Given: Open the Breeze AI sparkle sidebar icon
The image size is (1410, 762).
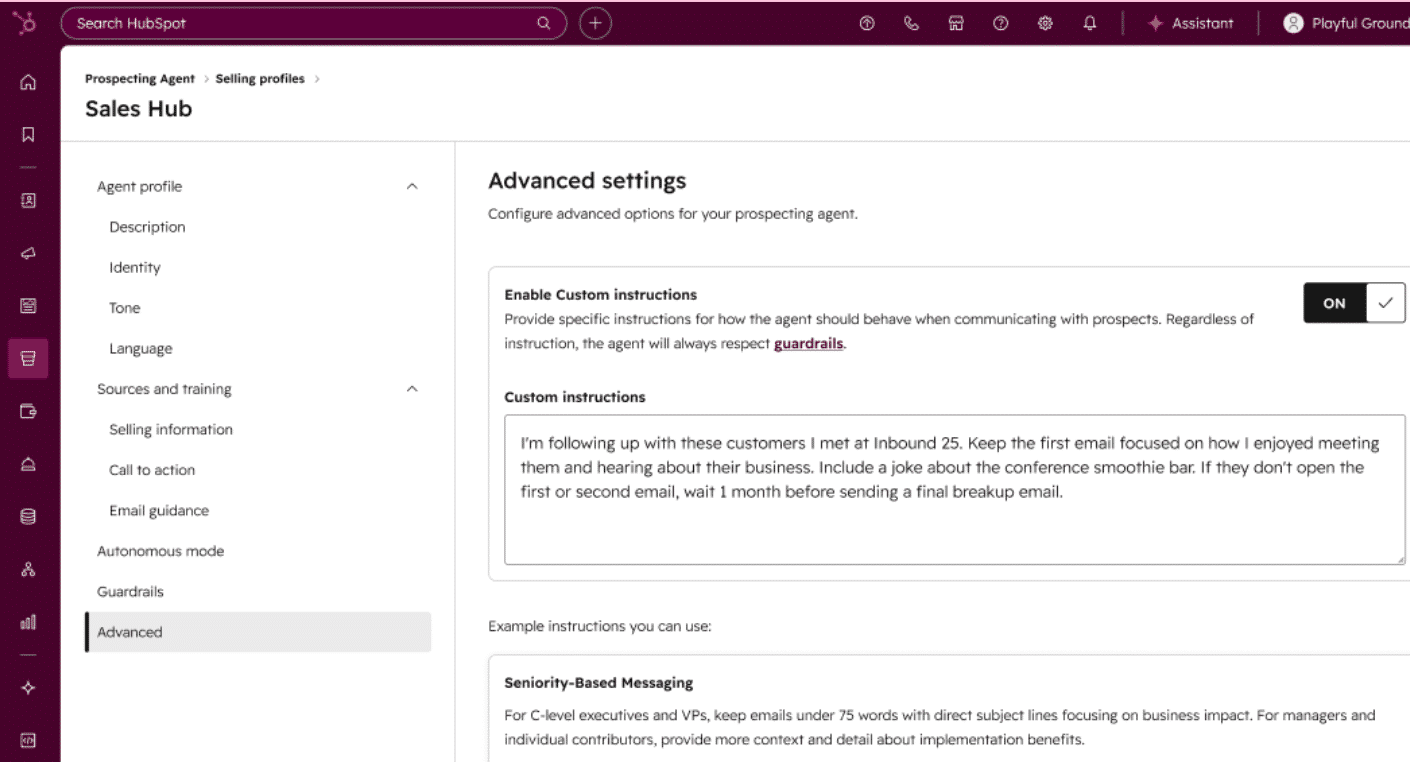Looking at the screenshot, I should 28,688.
